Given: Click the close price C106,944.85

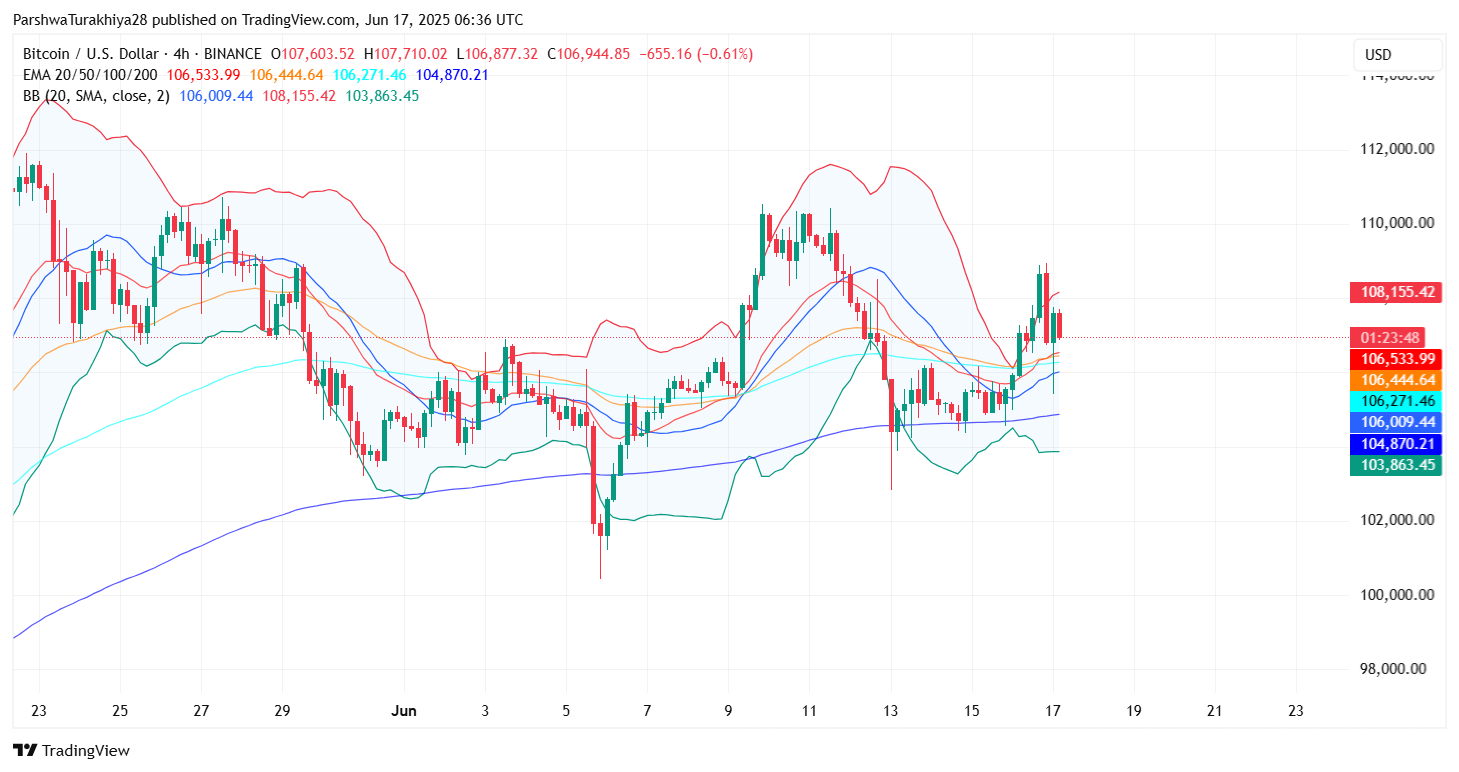Looking at the screenshot, I should point(589,54).
